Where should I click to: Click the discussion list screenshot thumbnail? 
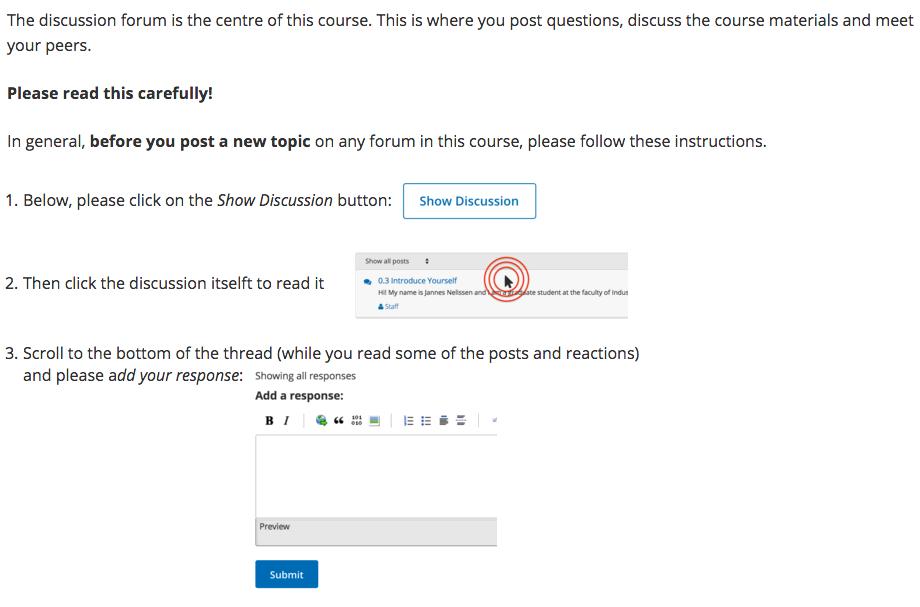coord(492,286)
